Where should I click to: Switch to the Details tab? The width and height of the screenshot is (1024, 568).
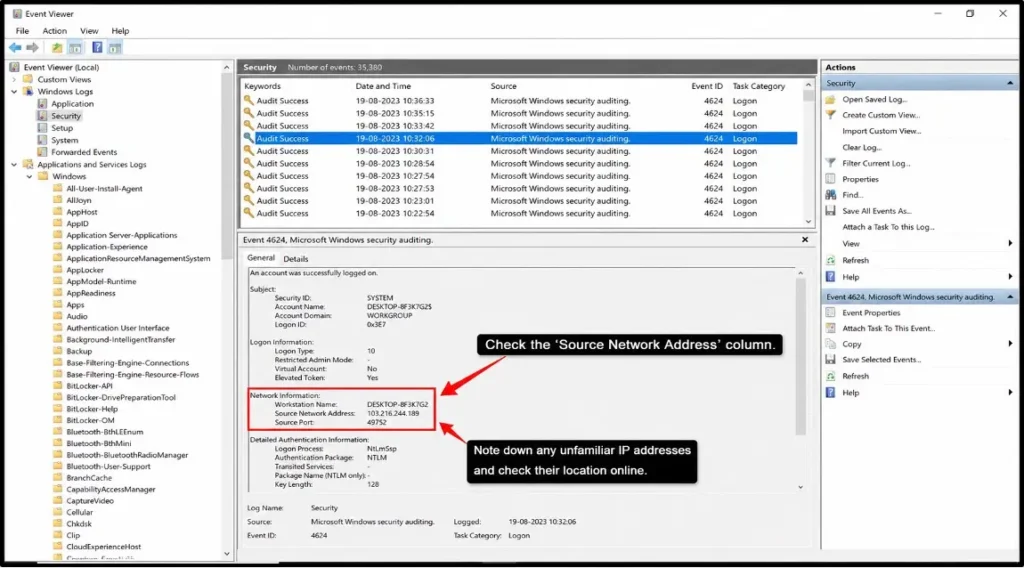[x=296, y=259]
